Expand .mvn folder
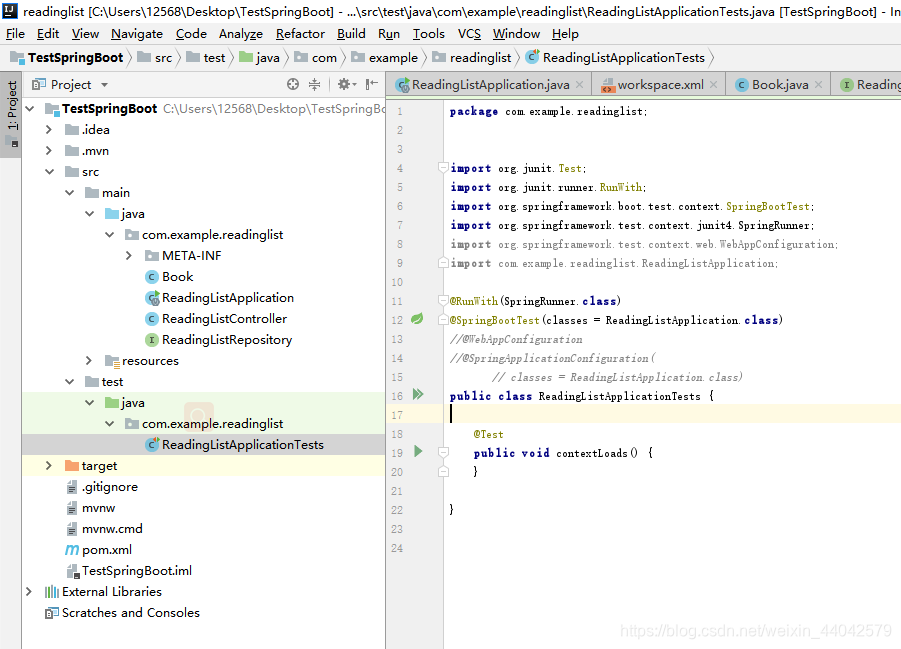 [x=49, y=151]
